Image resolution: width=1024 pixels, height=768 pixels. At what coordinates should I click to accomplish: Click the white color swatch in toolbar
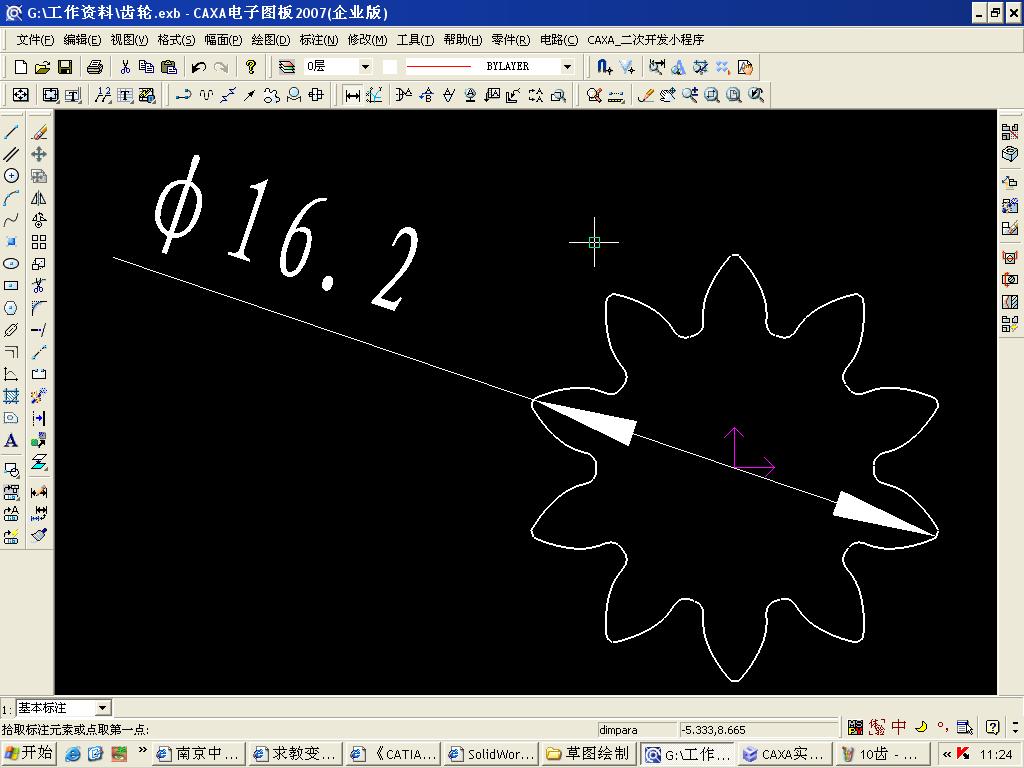point(390,67)
